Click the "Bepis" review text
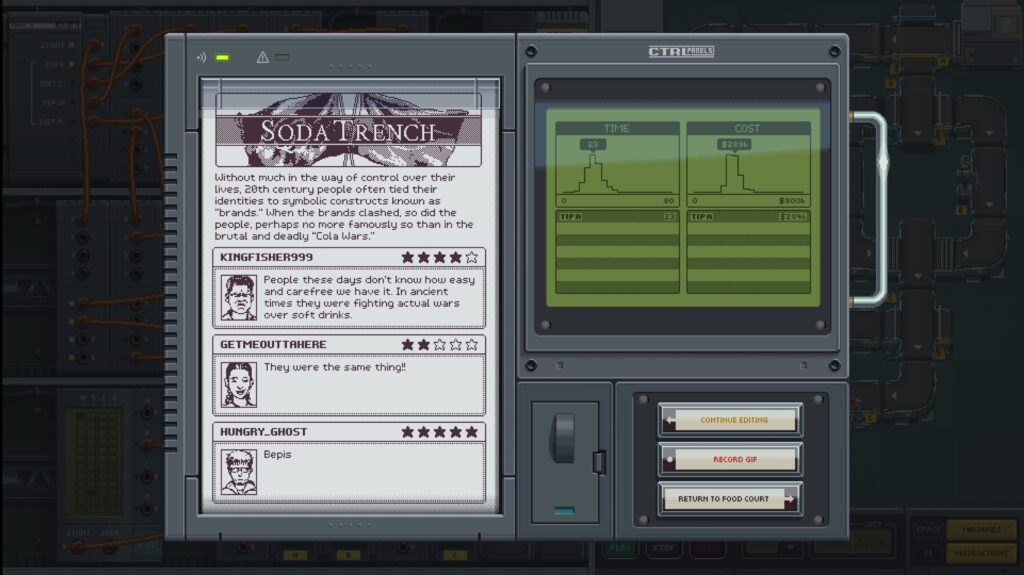Viewport: 1024px width, 575px height. (278, 454)
